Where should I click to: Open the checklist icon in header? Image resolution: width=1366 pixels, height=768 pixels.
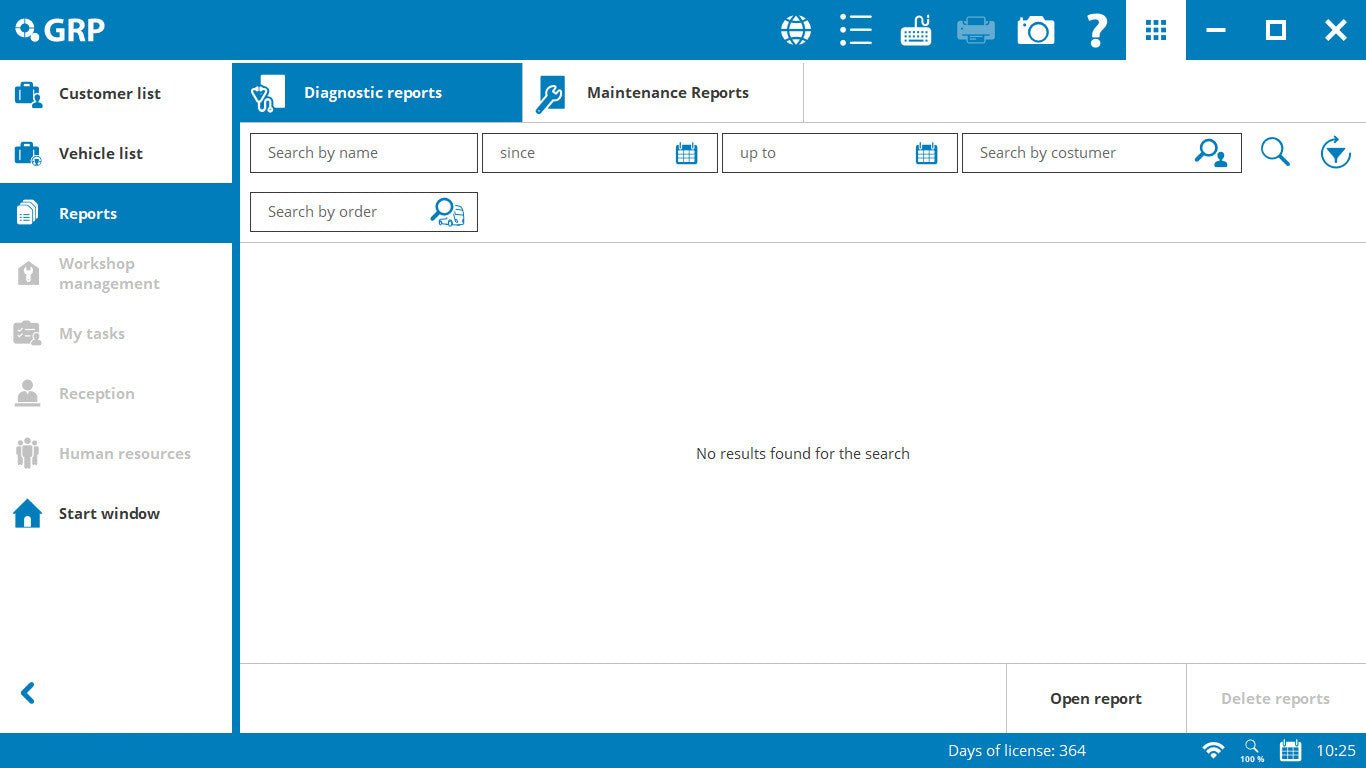[856, 30]
